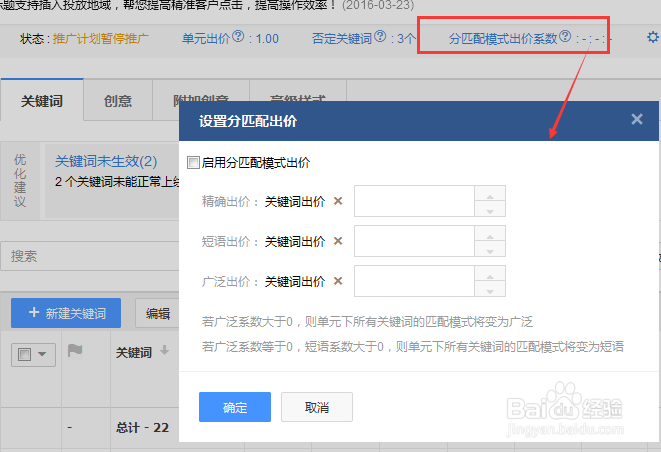Switch to the 创意 tab
The height and width of the screenshot is (452, 661).
[x=118, y=100]
